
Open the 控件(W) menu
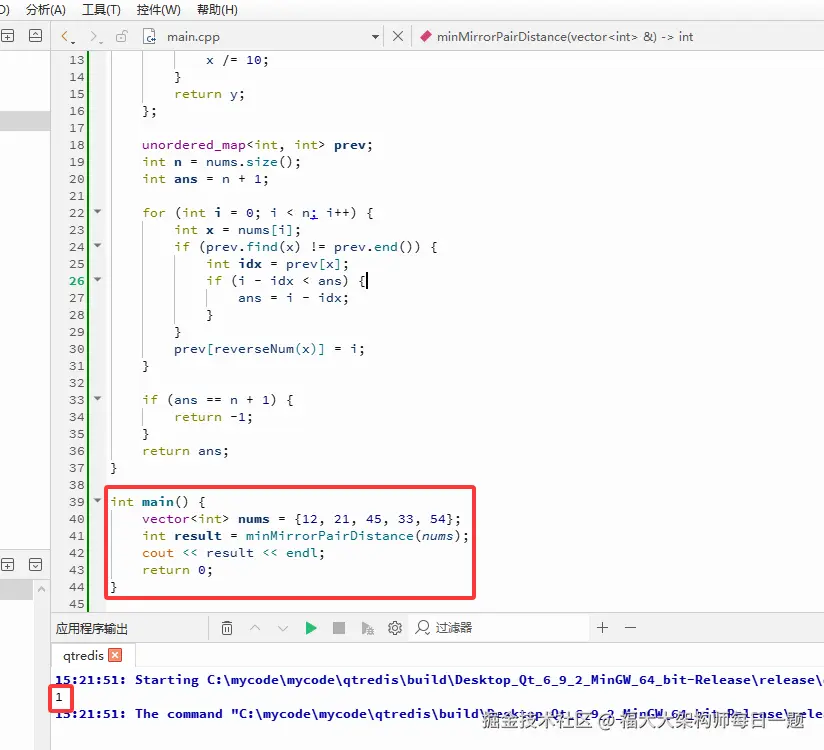158,9
